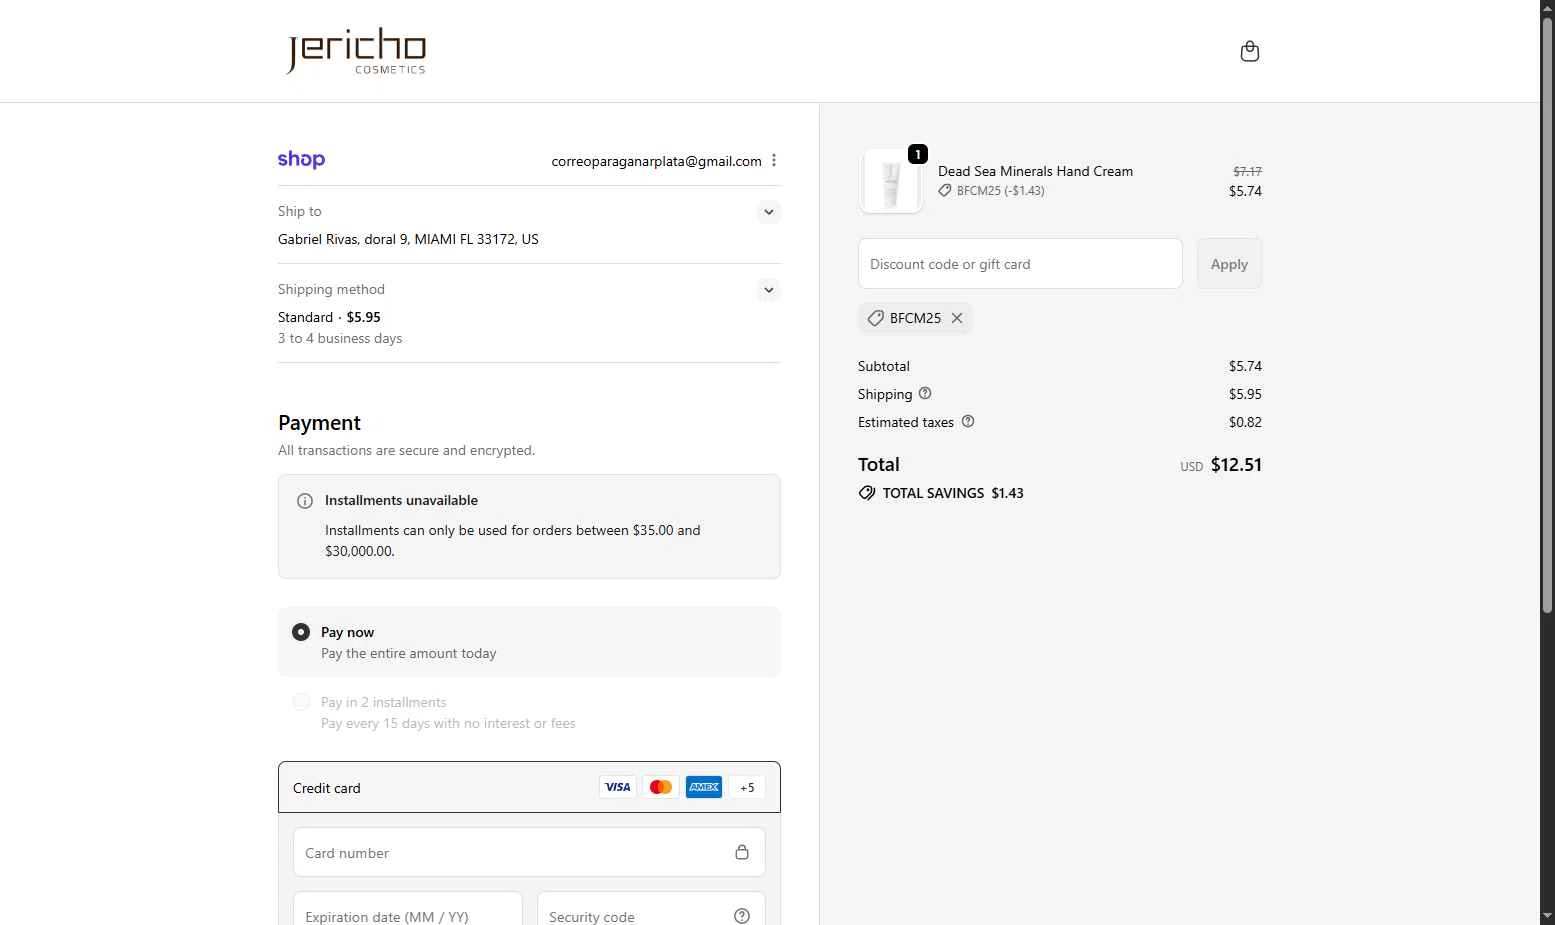Image resolution: width=1555 pixels, height=925 pixels.
Task: Click the struck-through $7.17 price
Action: click(1247, 171)
